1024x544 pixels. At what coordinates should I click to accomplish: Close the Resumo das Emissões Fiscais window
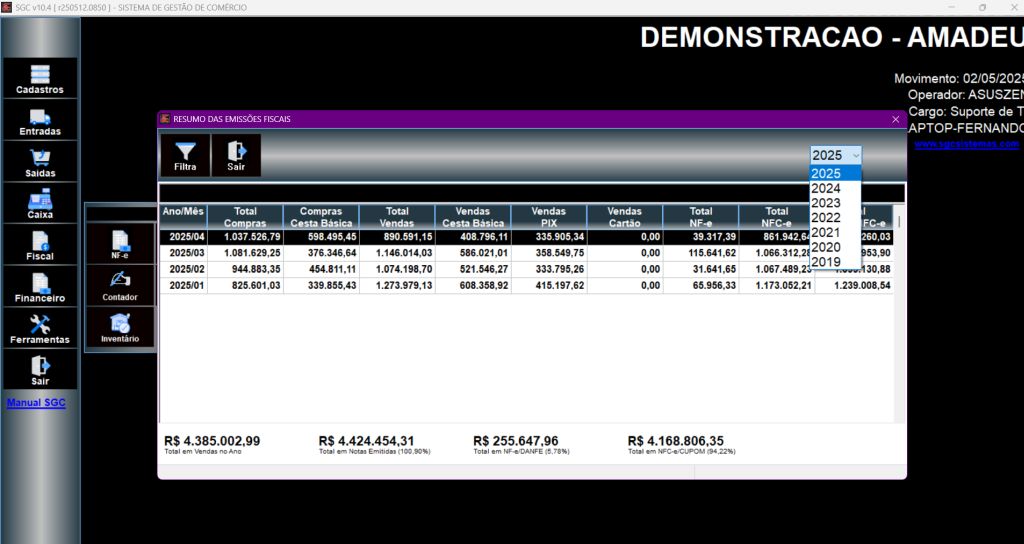[895, 120]
